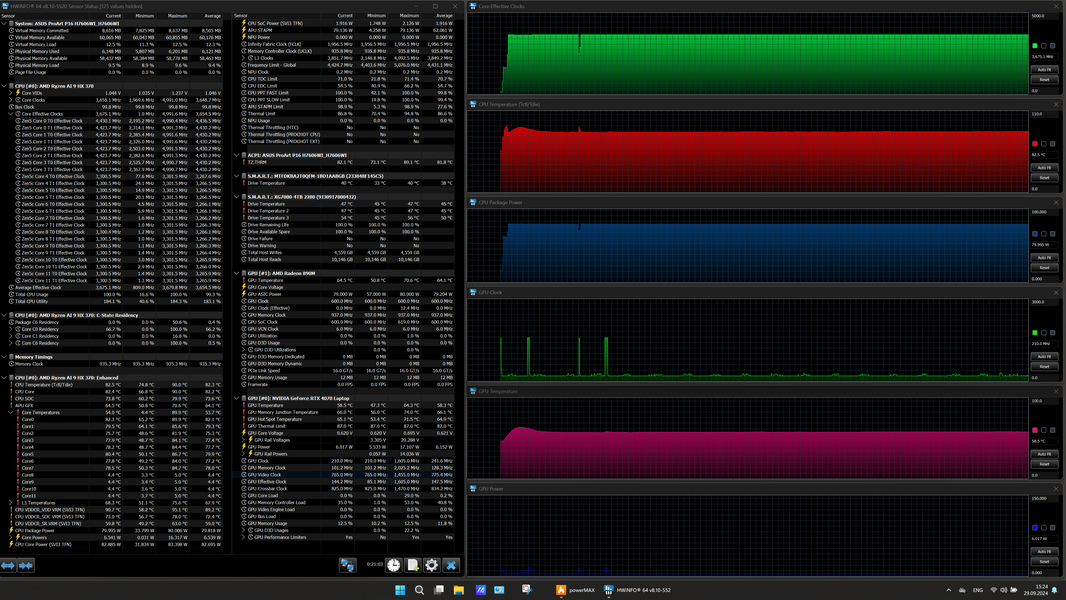Toggle first empty checkbox in CPU Package Power graph
This screenshot has width=1066, height=600.
point(1044,234)
